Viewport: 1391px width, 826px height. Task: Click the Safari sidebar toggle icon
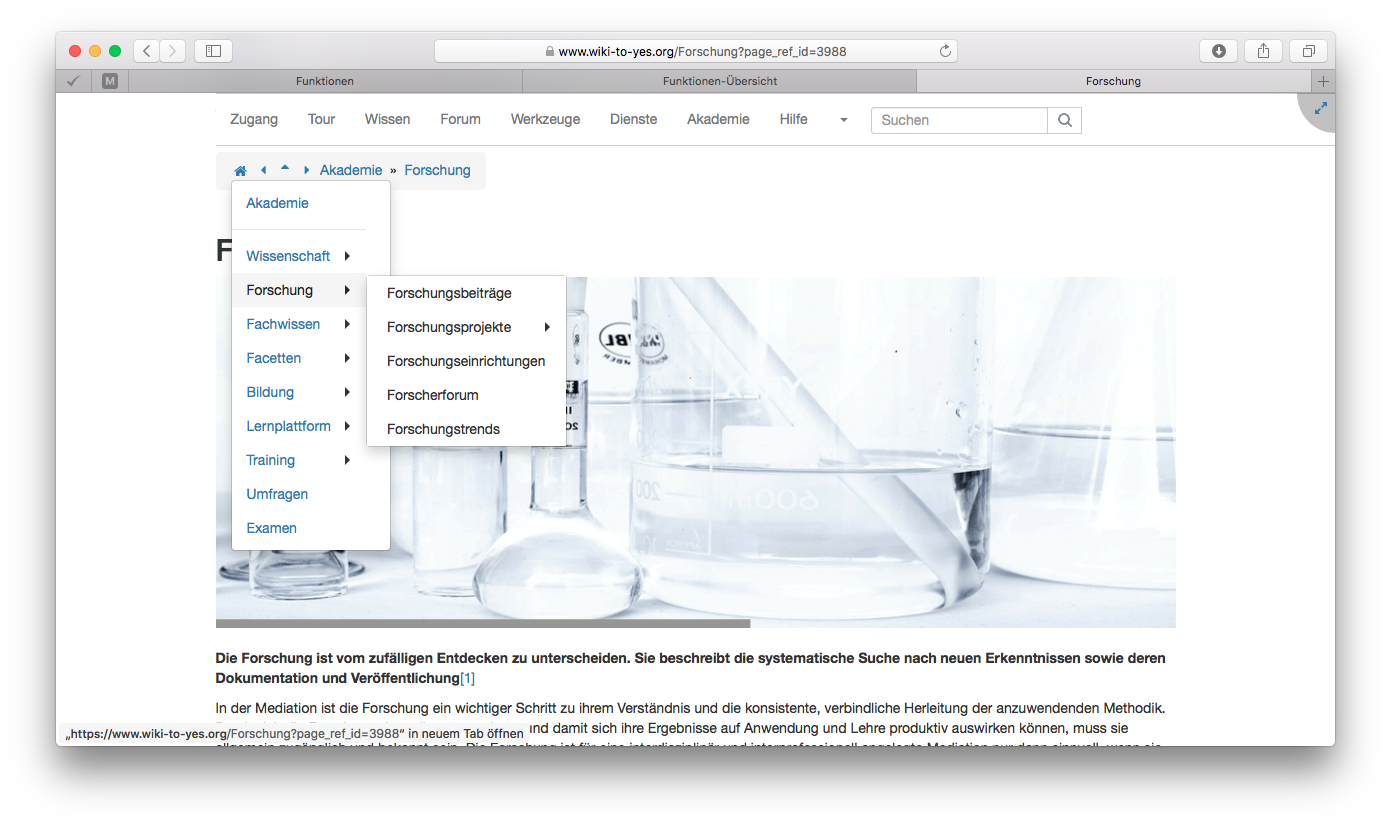click(213, 51)
